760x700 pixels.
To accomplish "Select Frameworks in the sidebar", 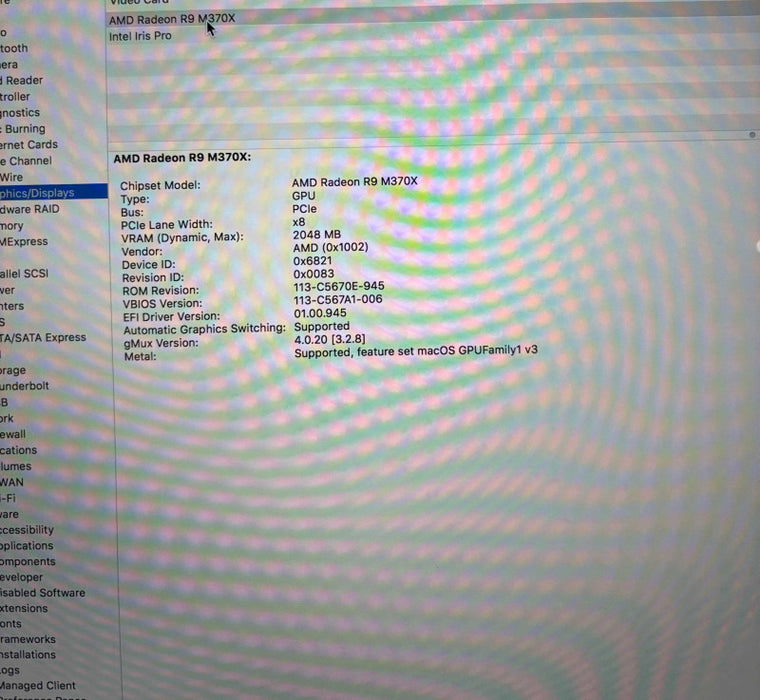I will (28, 639).
